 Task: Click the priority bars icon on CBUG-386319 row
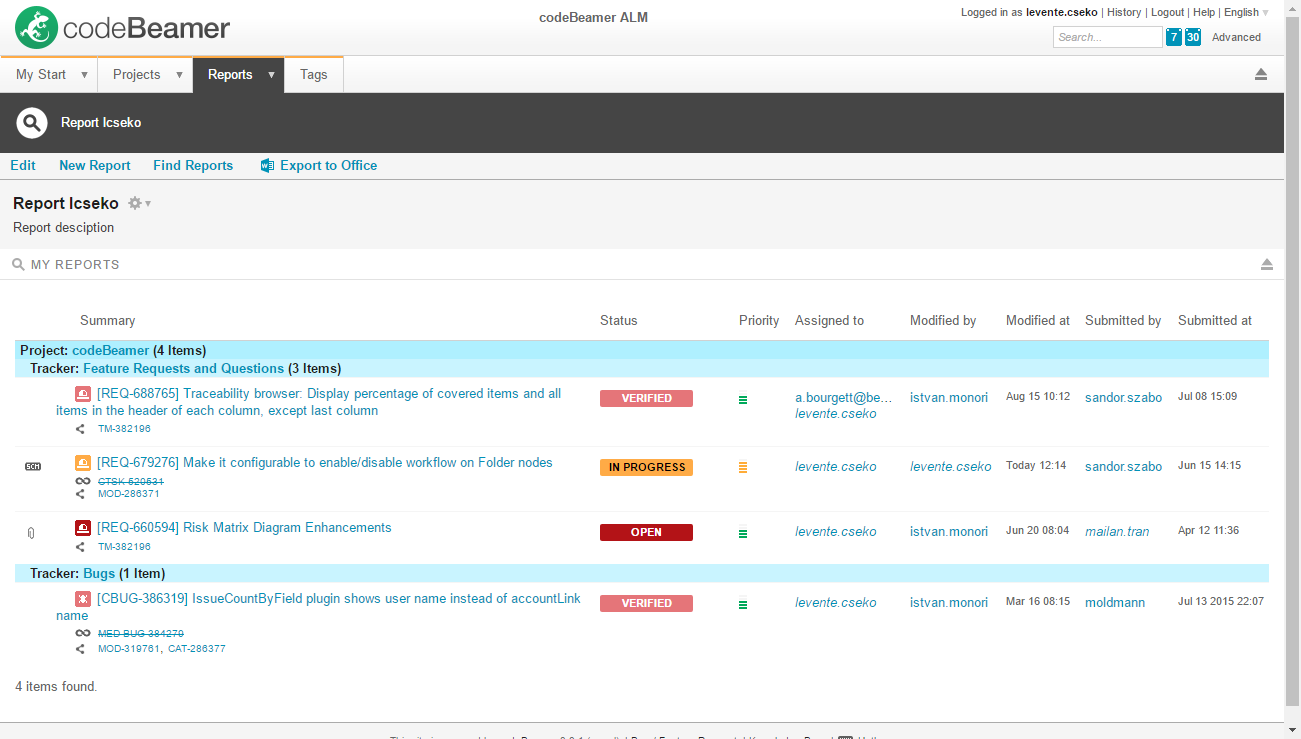point(743,604)
